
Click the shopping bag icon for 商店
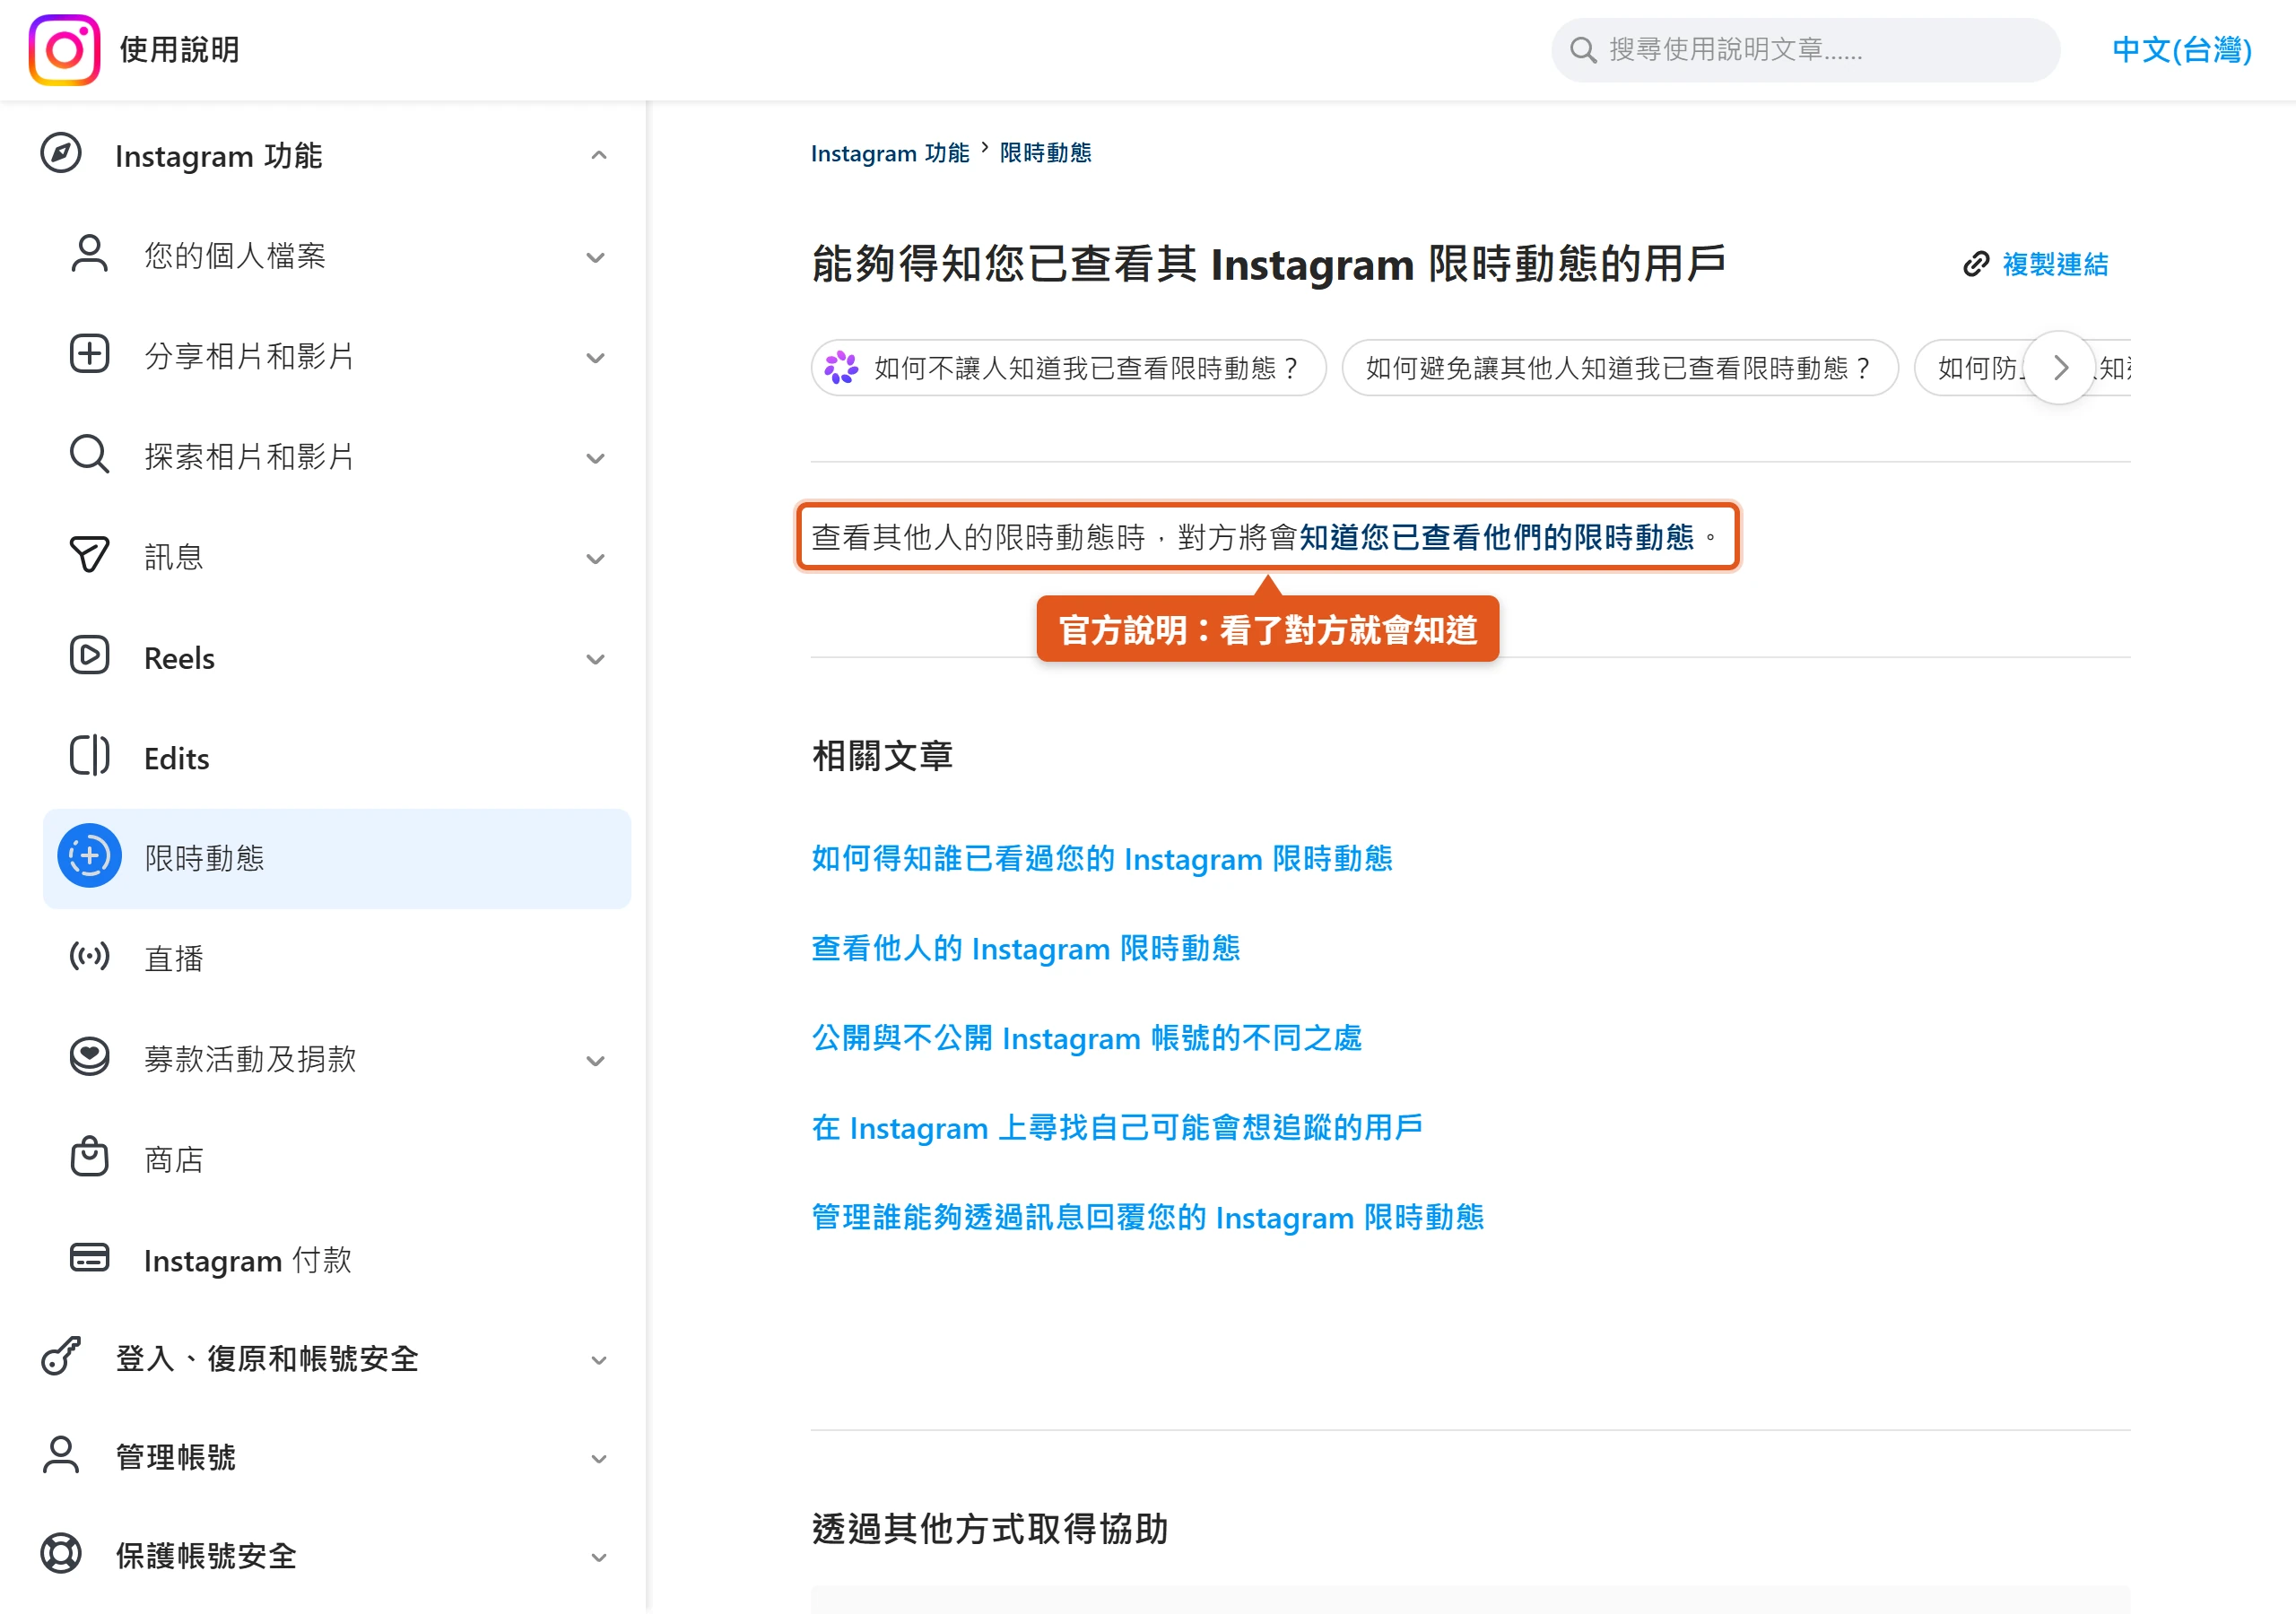(x=89, y=1157)
